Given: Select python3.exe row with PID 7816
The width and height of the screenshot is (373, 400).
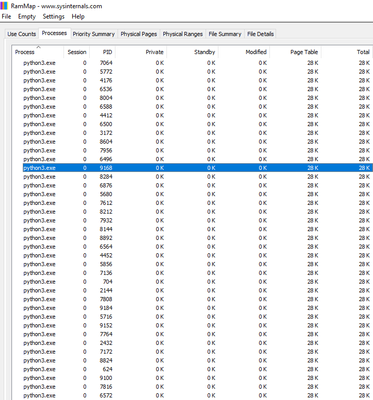Looking at the screenshot, I should click(198, 387).
